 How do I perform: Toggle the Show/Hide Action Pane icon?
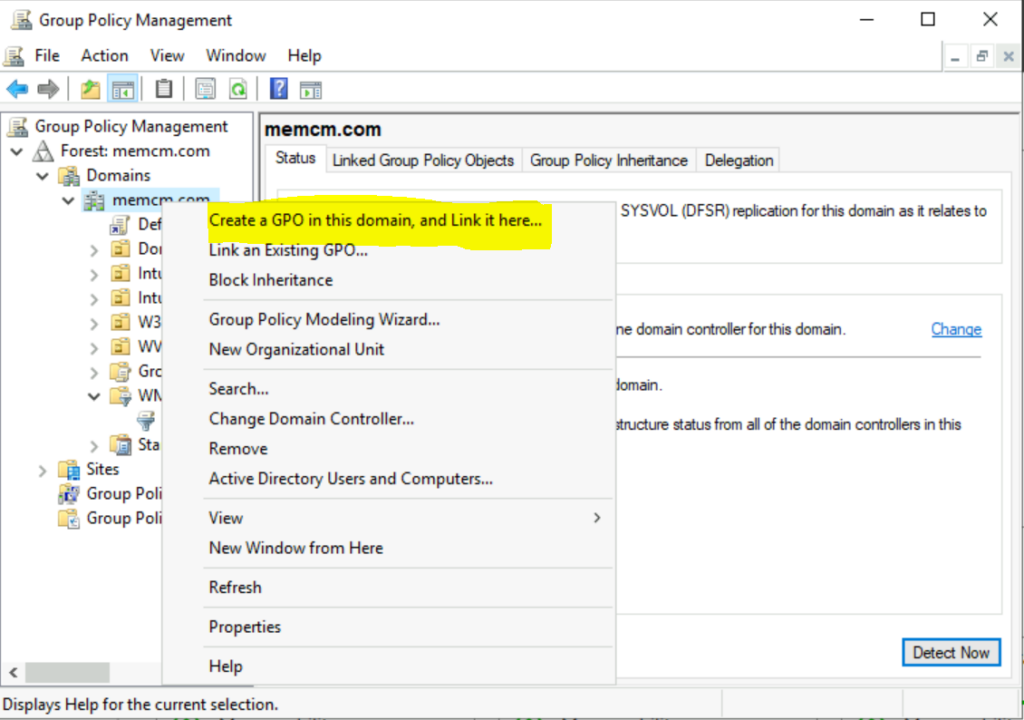click(x=311, y=90)
